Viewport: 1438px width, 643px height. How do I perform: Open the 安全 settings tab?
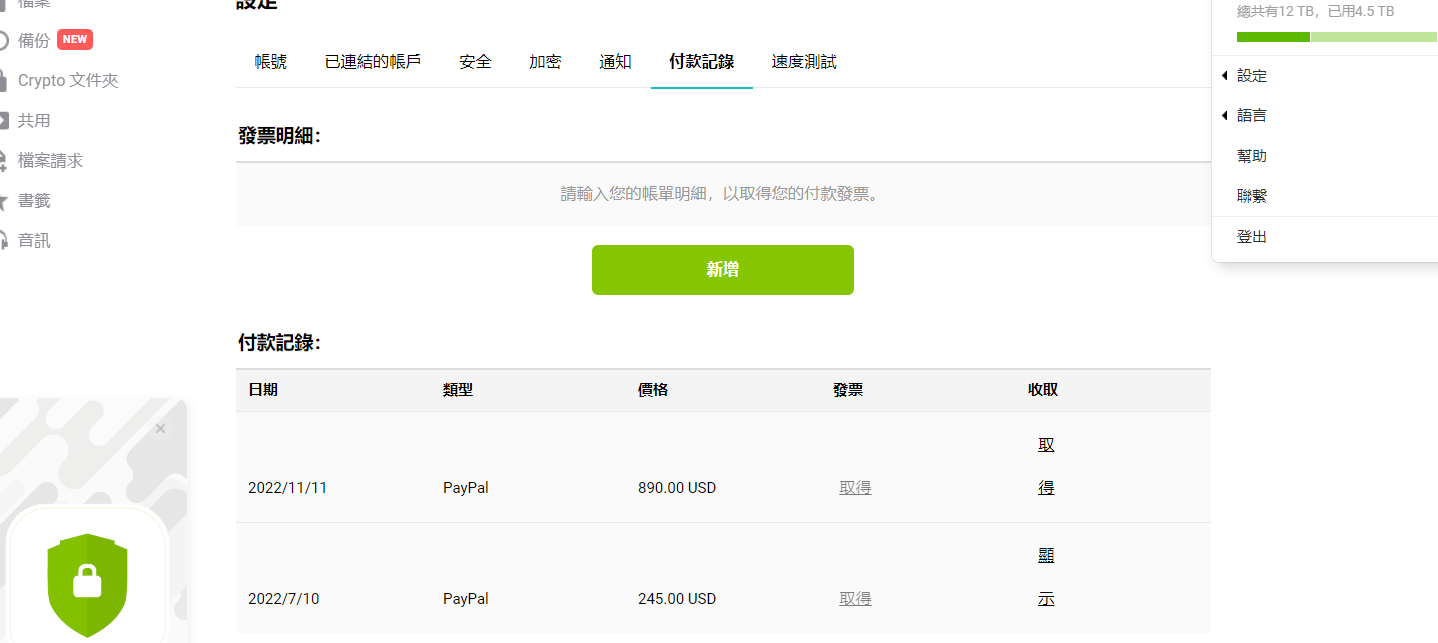475,62
